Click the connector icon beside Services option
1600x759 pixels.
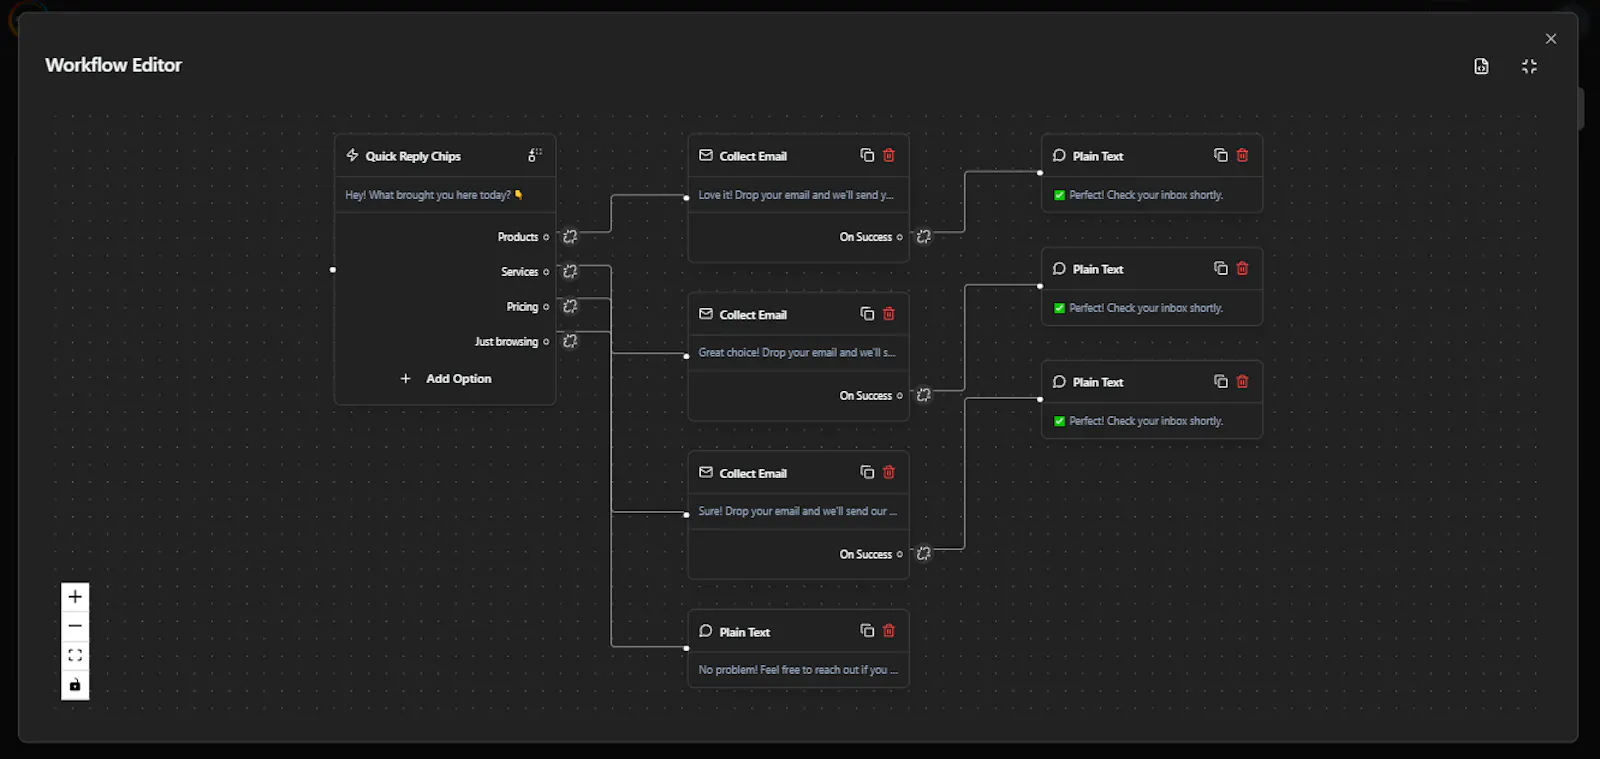pyautogui.click(x=570, y=272)
